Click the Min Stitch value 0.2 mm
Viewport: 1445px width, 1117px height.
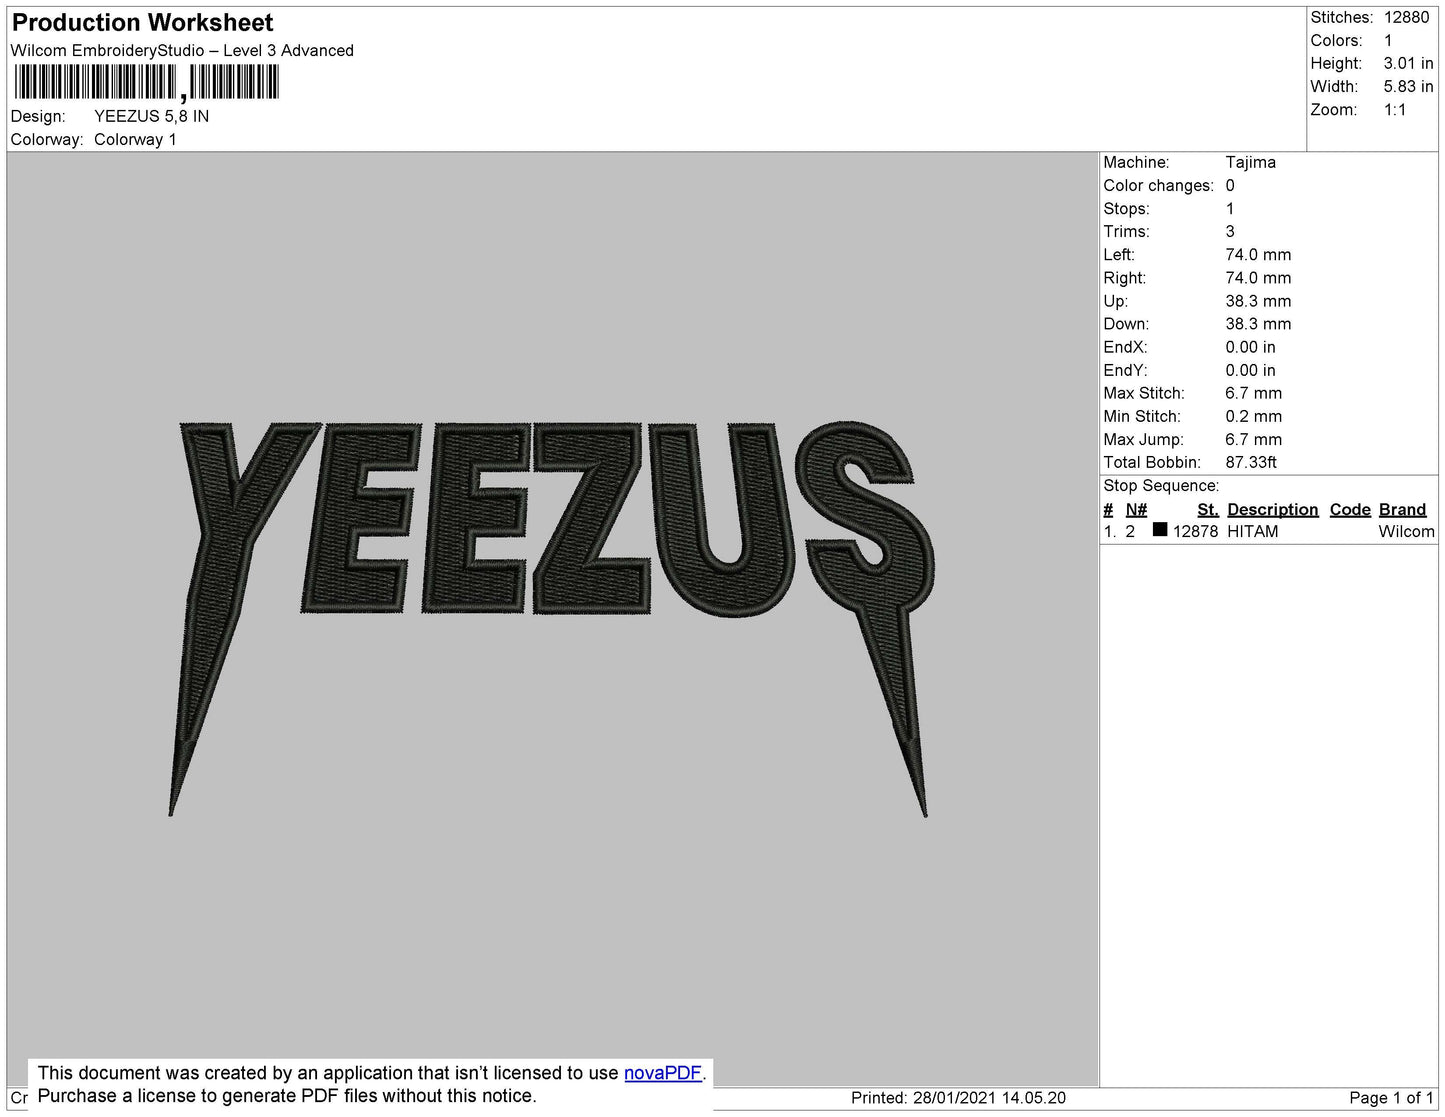1253,416
